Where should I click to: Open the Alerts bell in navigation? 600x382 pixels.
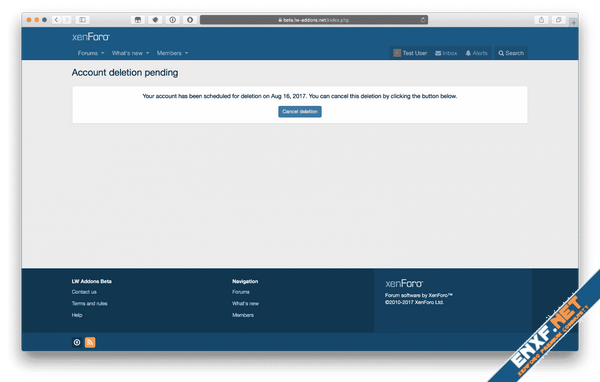tap(476, 53)
